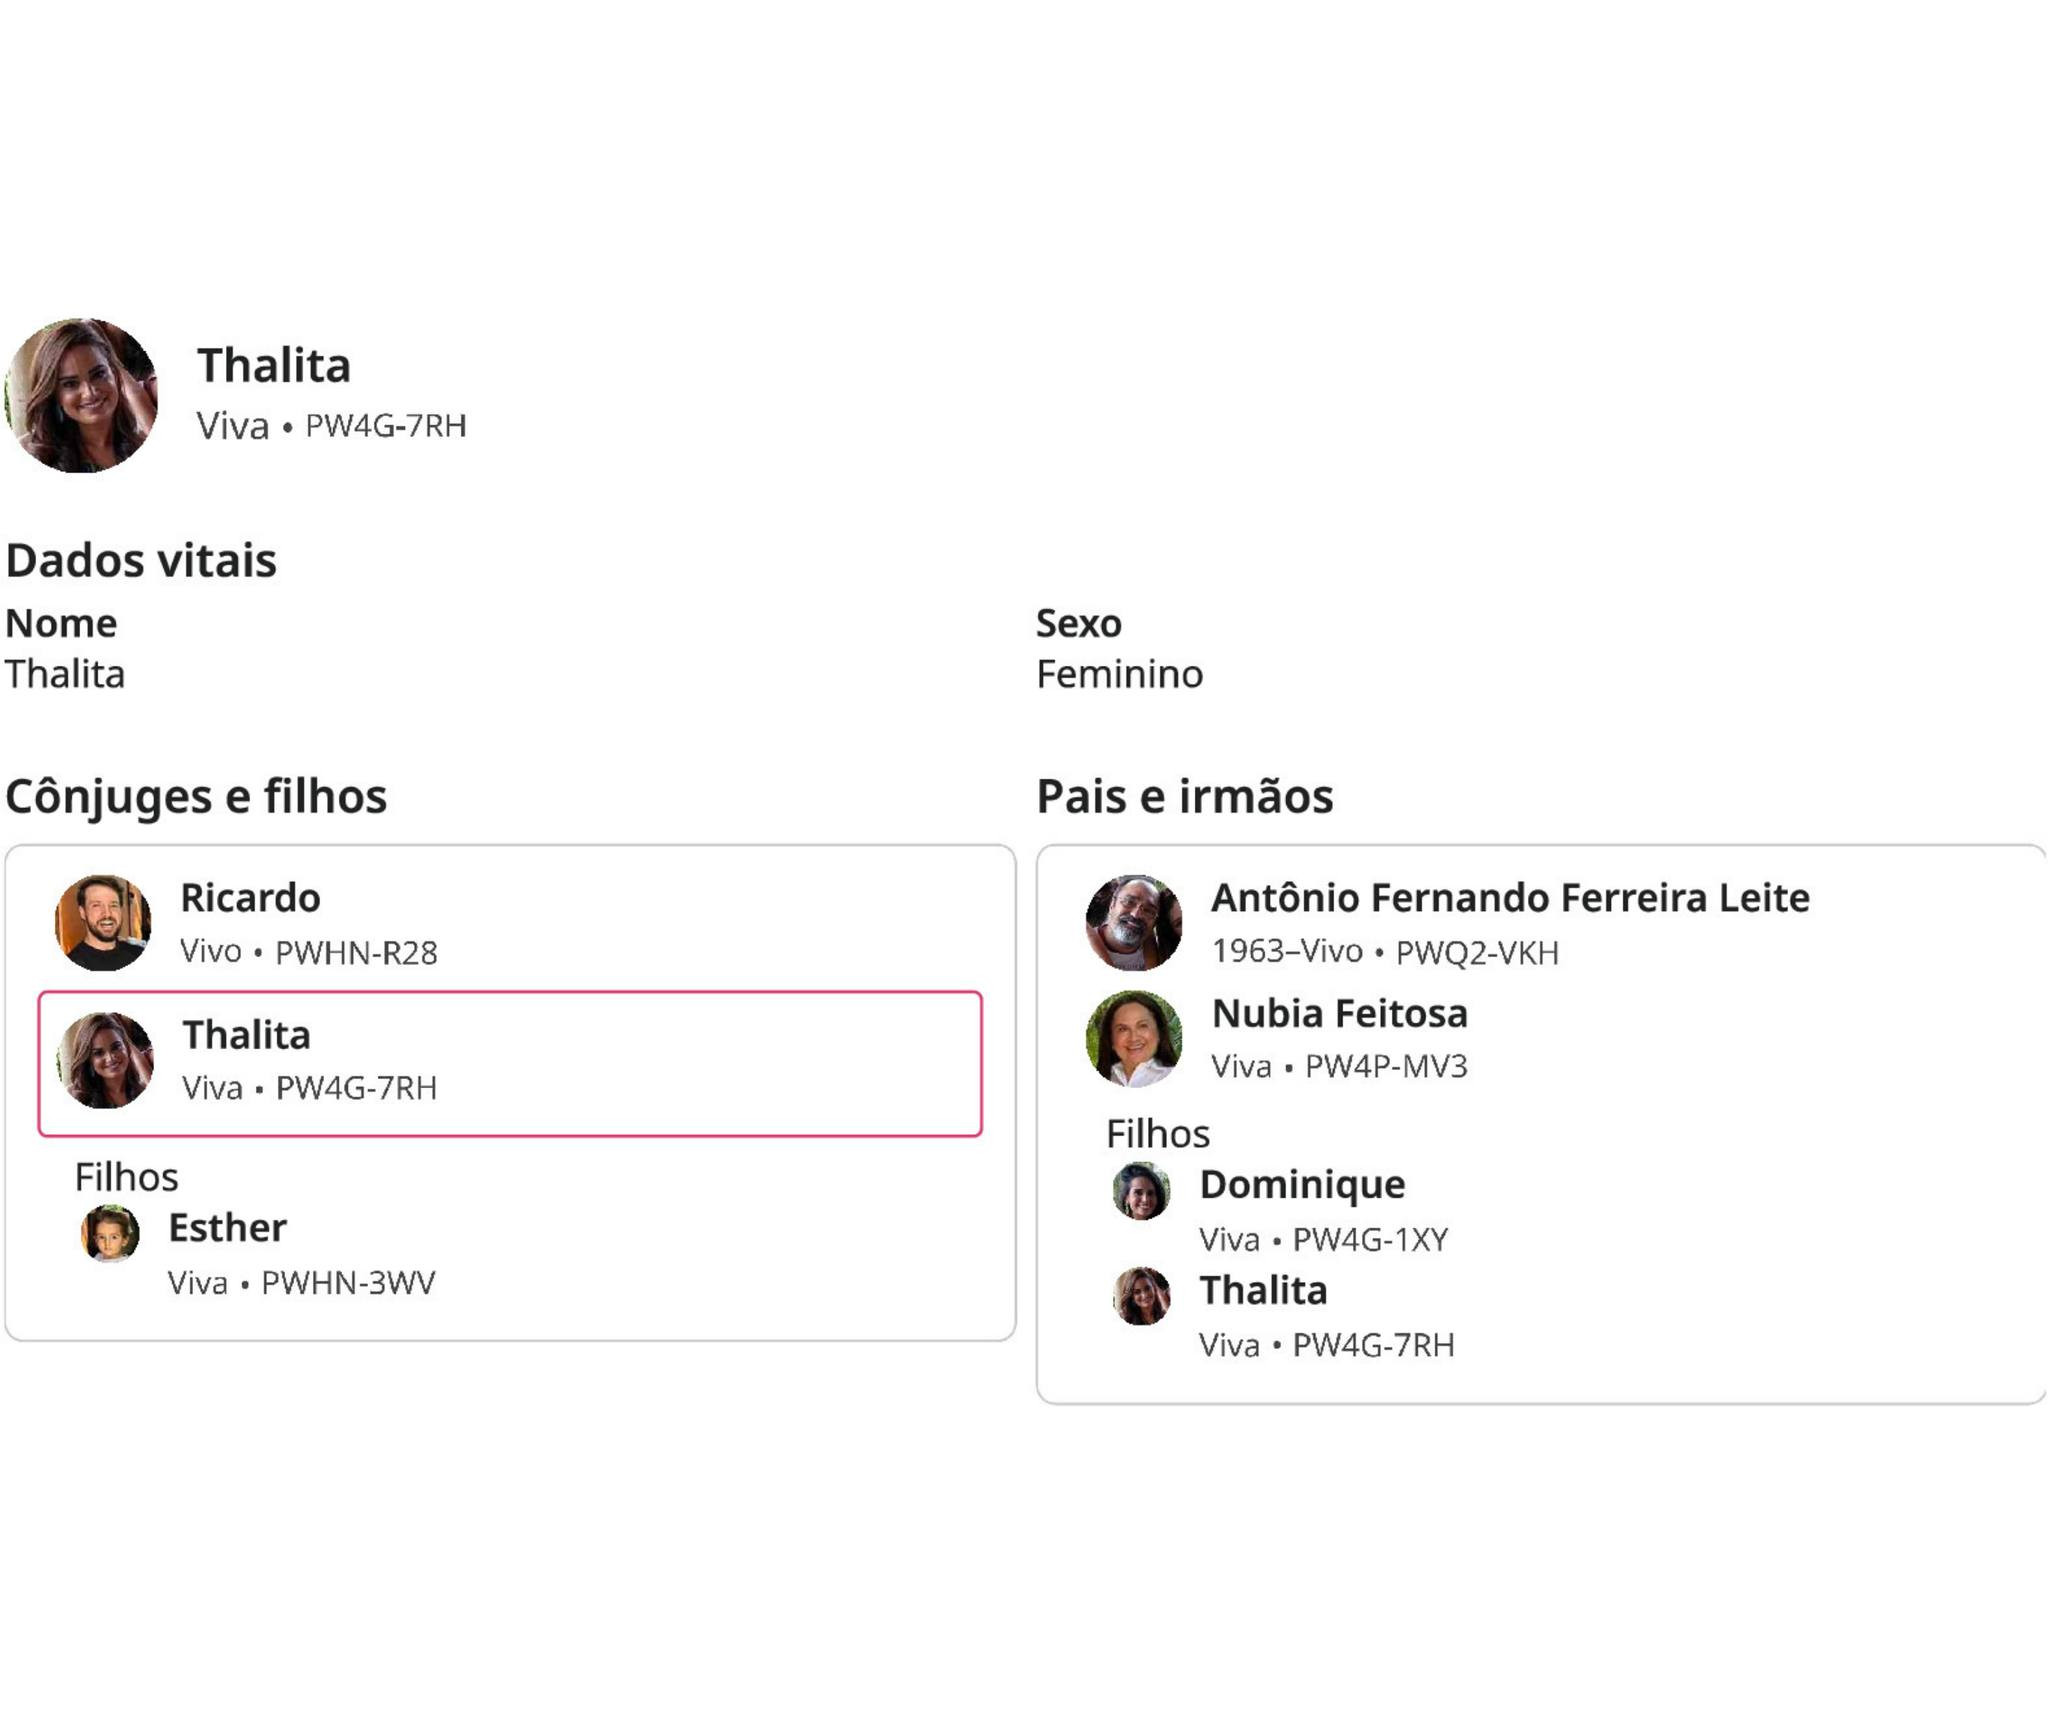Open the Esther child name link
Screen dimensions: 2048x1717
pos(227,1227)
